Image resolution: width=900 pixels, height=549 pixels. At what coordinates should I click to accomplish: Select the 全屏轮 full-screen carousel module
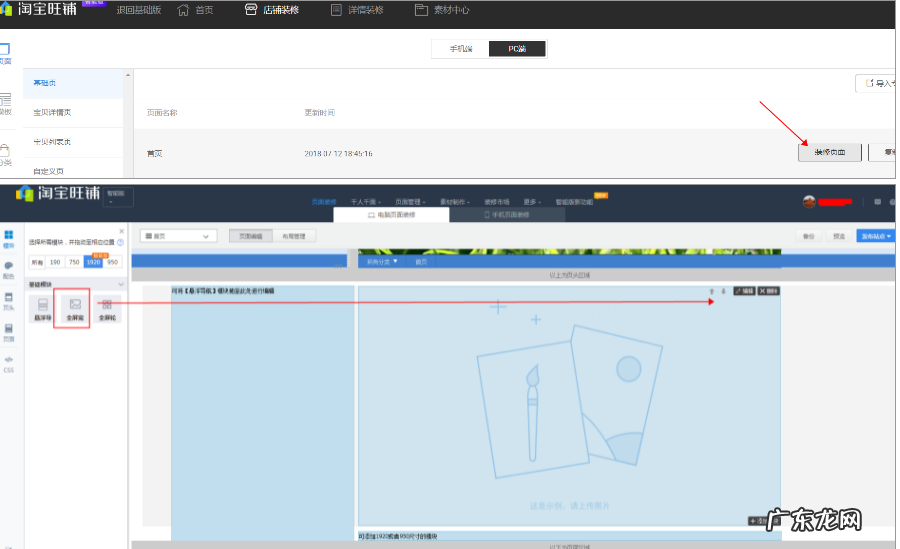point(106,308)
